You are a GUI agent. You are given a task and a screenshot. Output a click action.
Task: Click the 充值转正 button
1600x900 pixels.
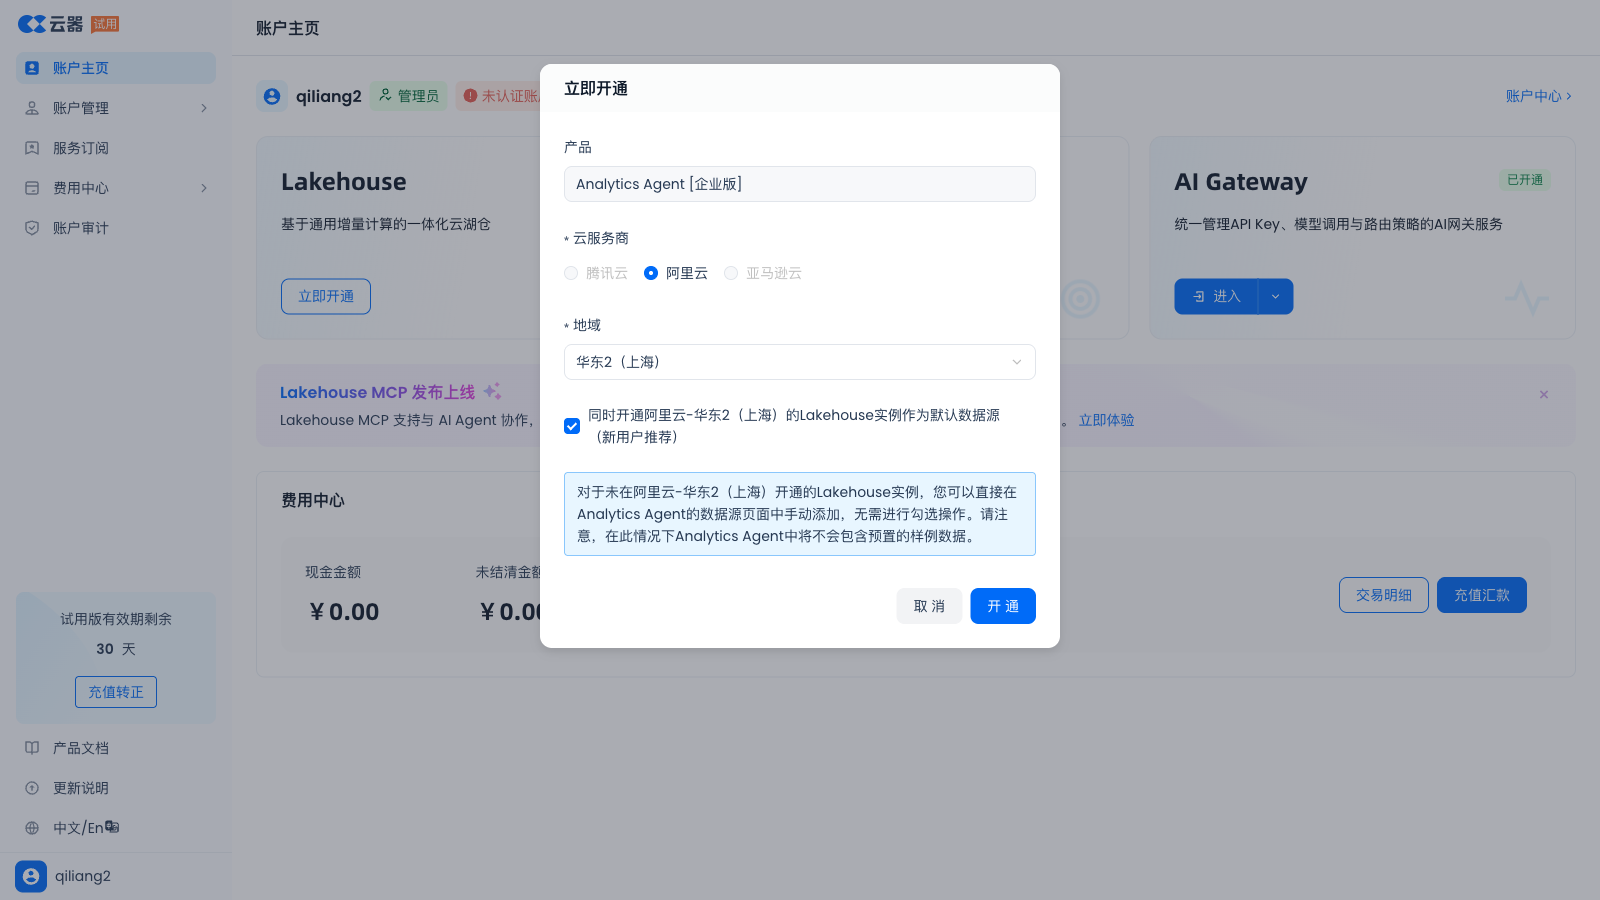point(116,692)
